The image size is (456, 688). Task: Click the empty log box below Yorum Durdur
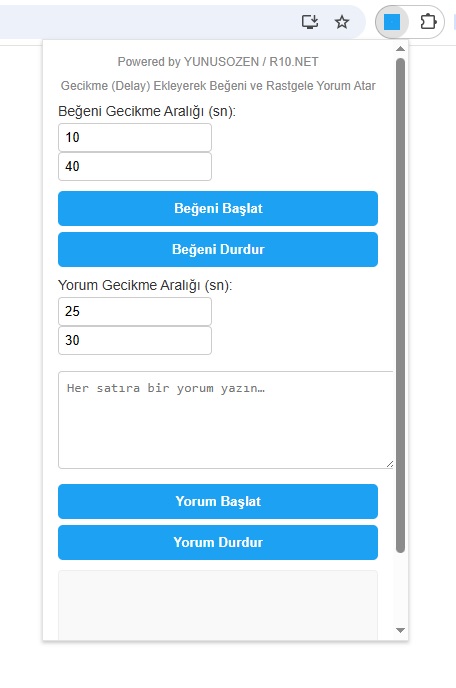[x=218, y=605]
